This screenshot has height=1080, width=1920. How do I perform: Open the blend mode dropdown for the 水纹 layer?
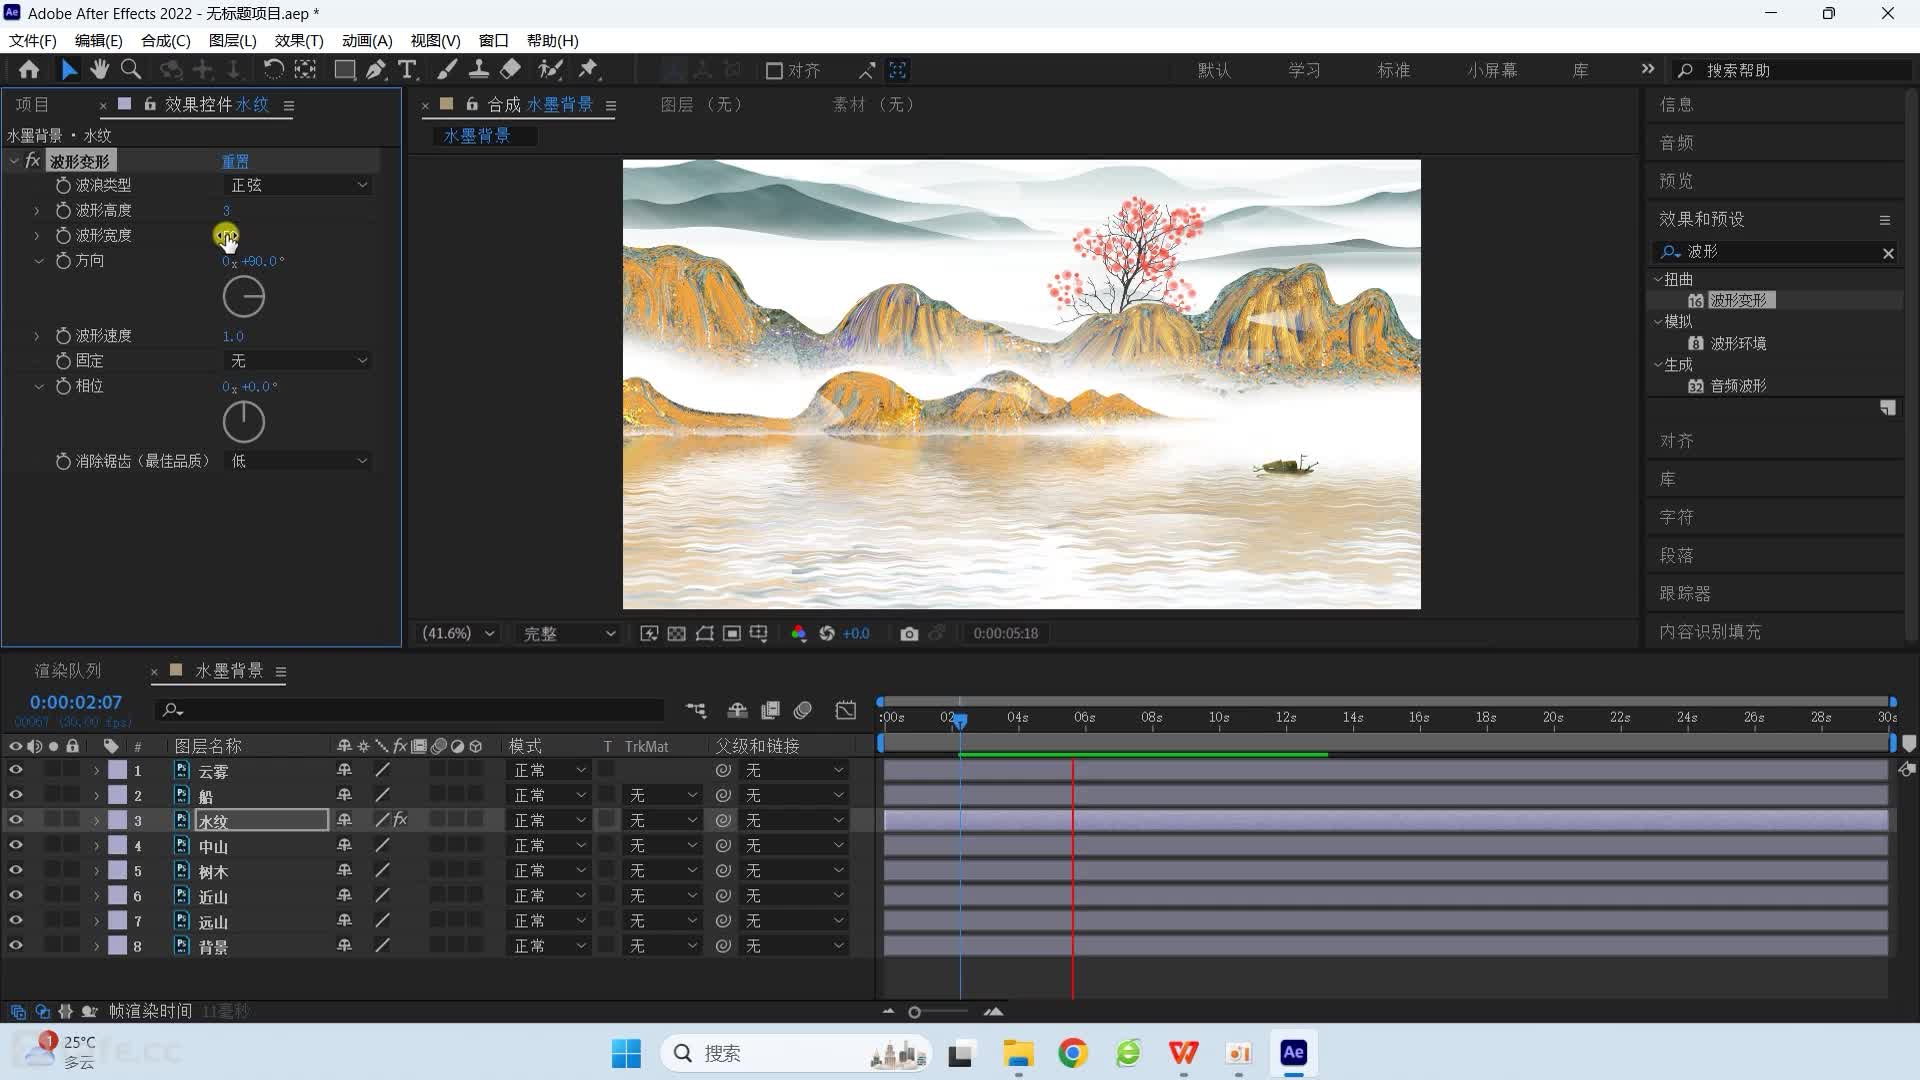point(549,821)
